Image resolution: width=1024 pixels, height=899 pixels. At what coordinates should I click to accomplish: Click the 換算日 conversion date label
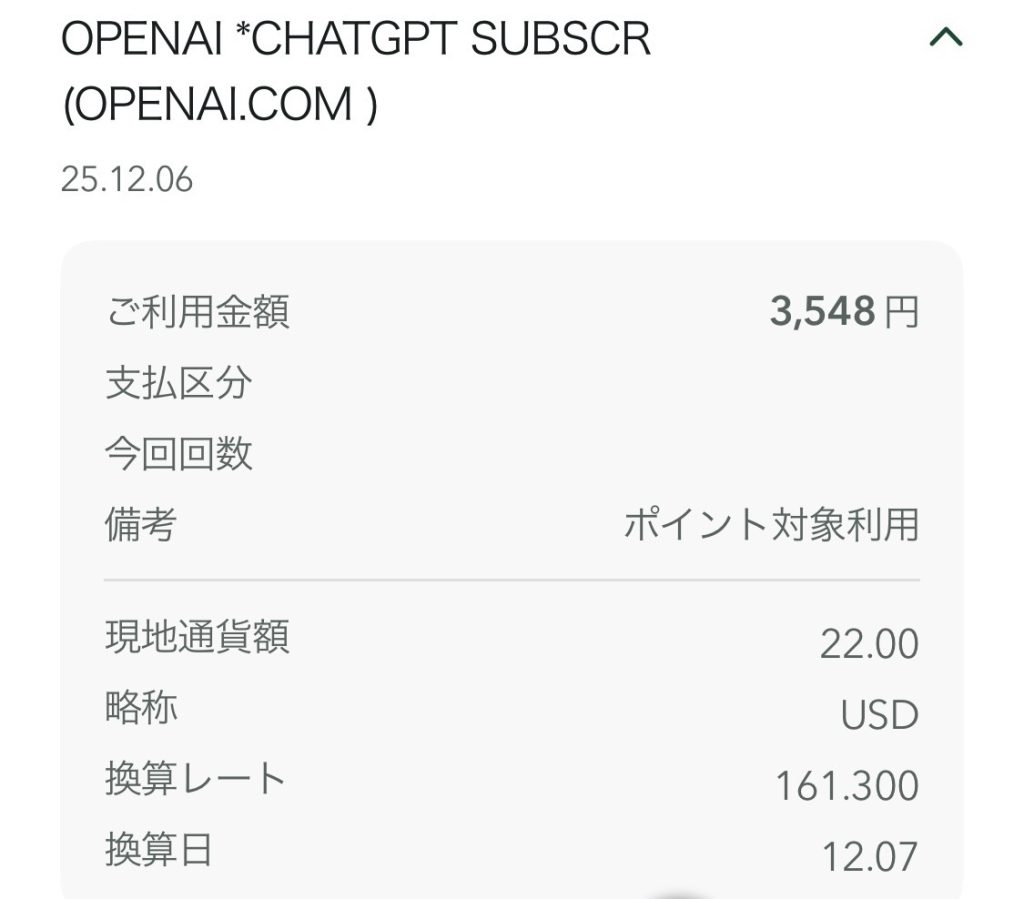[x=160, y=850]
